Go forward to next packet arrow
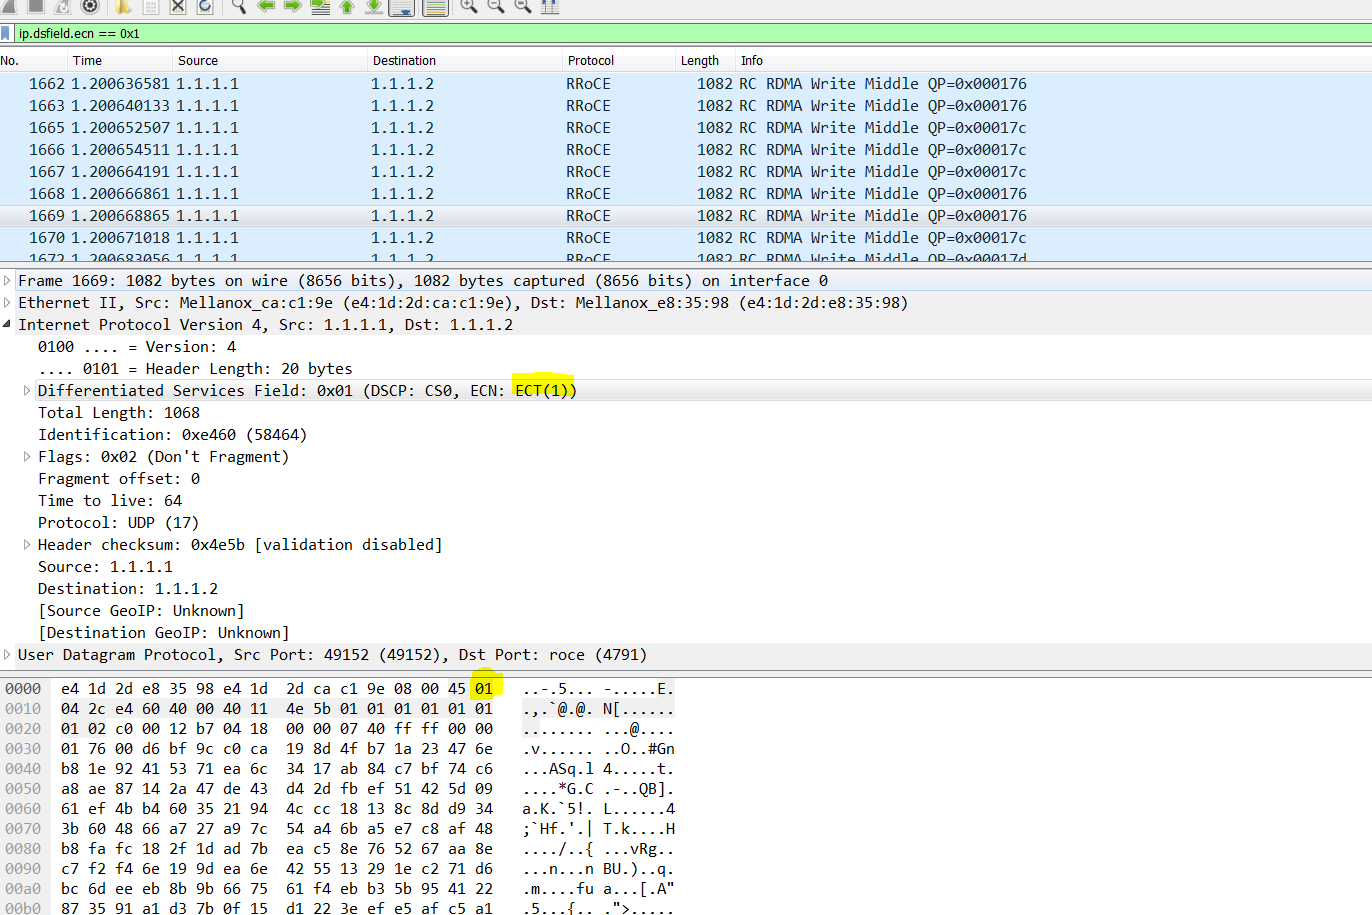Image resolution: width=1372 pixels, height=915 pixels. [293, 6]
